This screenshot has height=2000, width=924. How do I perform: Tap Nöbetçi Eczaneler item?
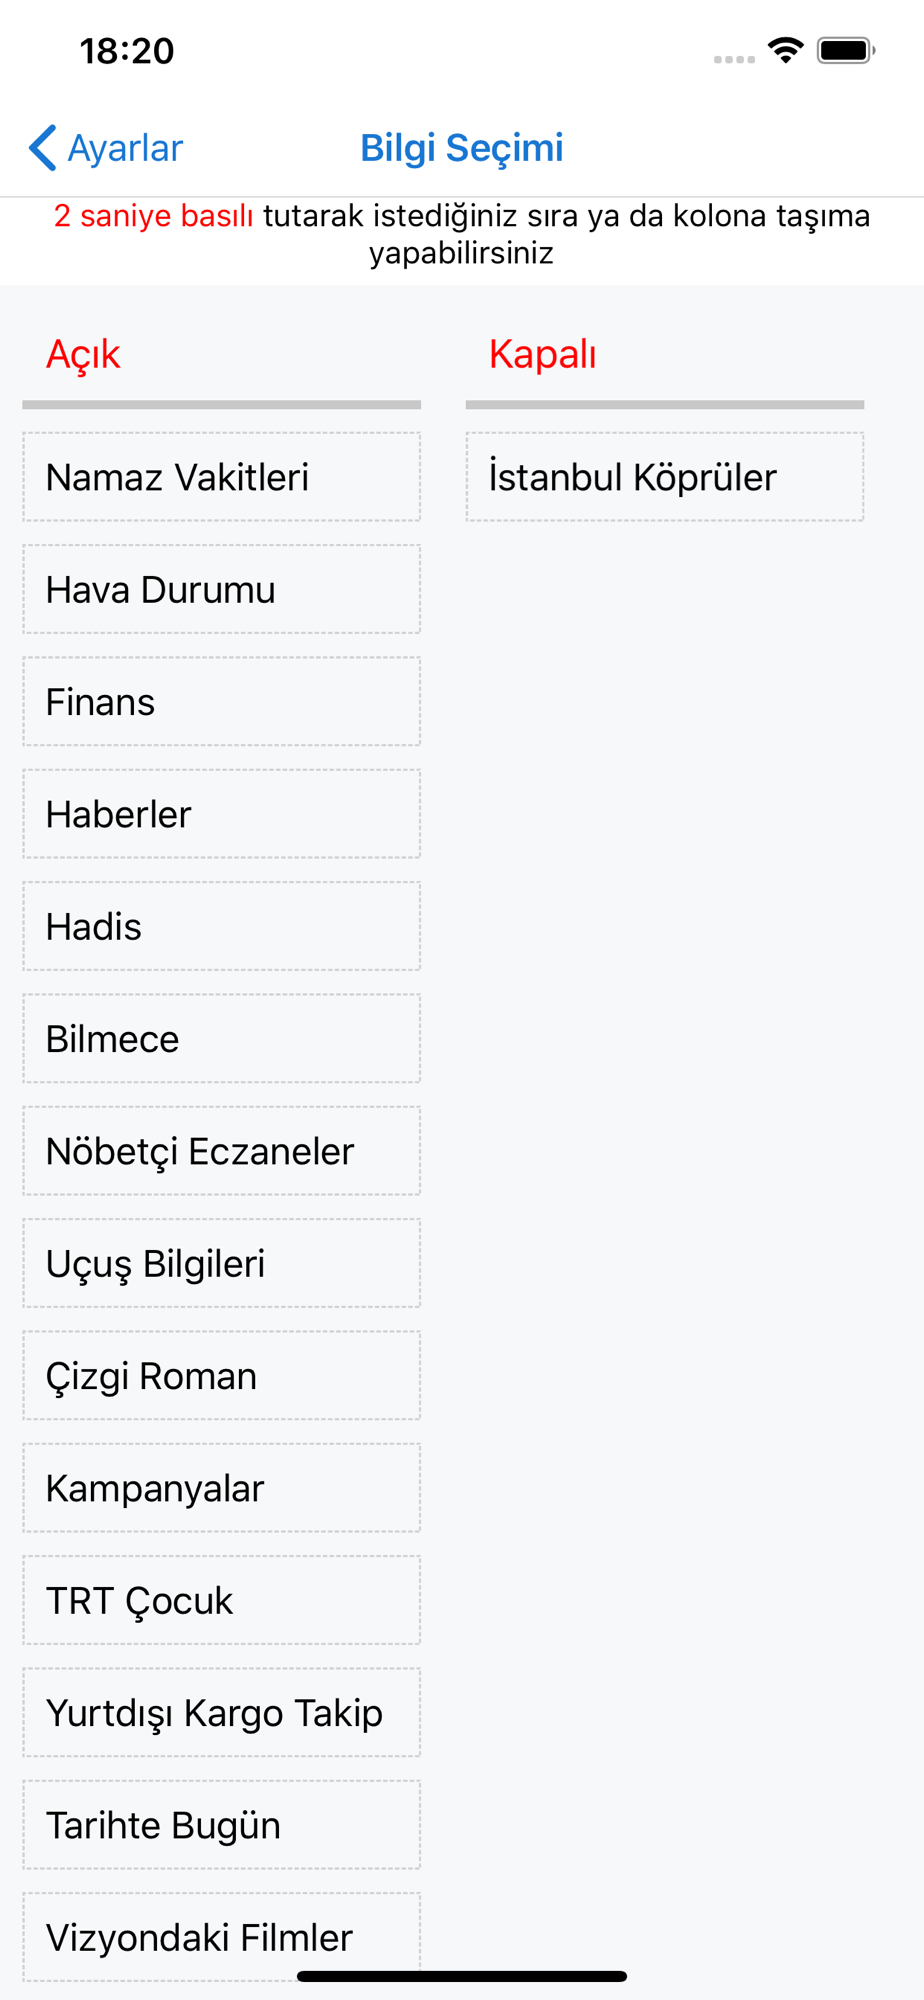[221, 1151]
